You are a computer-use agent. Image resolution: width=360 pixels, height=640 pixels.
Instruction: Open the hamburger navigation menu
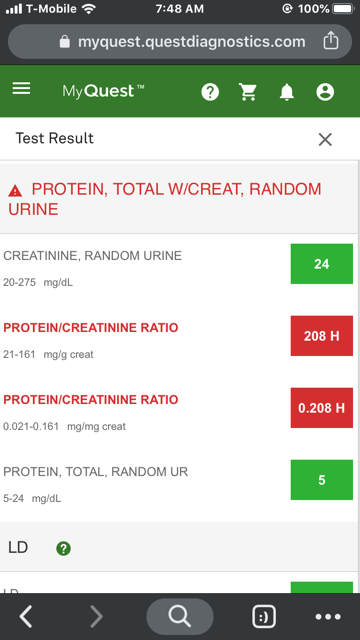[x=21, y=88]
